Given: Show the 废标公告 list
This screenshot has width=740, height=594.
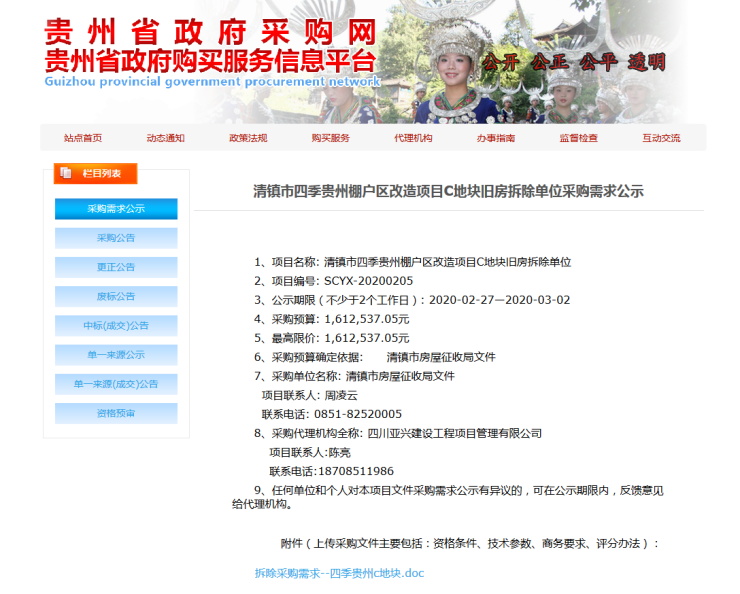Looking at the screenshot, I should (x=116, y=297).
